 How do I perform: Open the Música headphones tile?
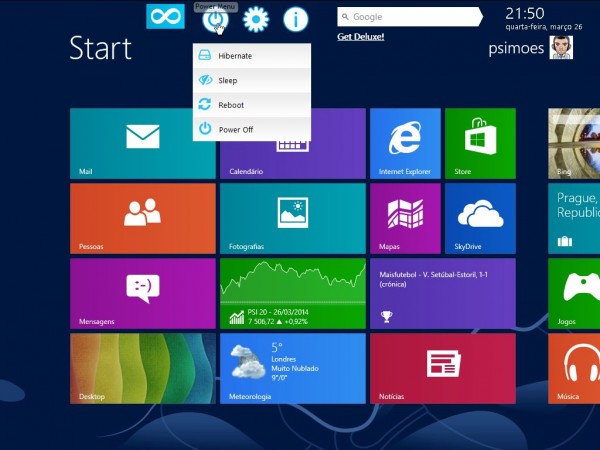(x=574, y=368)
